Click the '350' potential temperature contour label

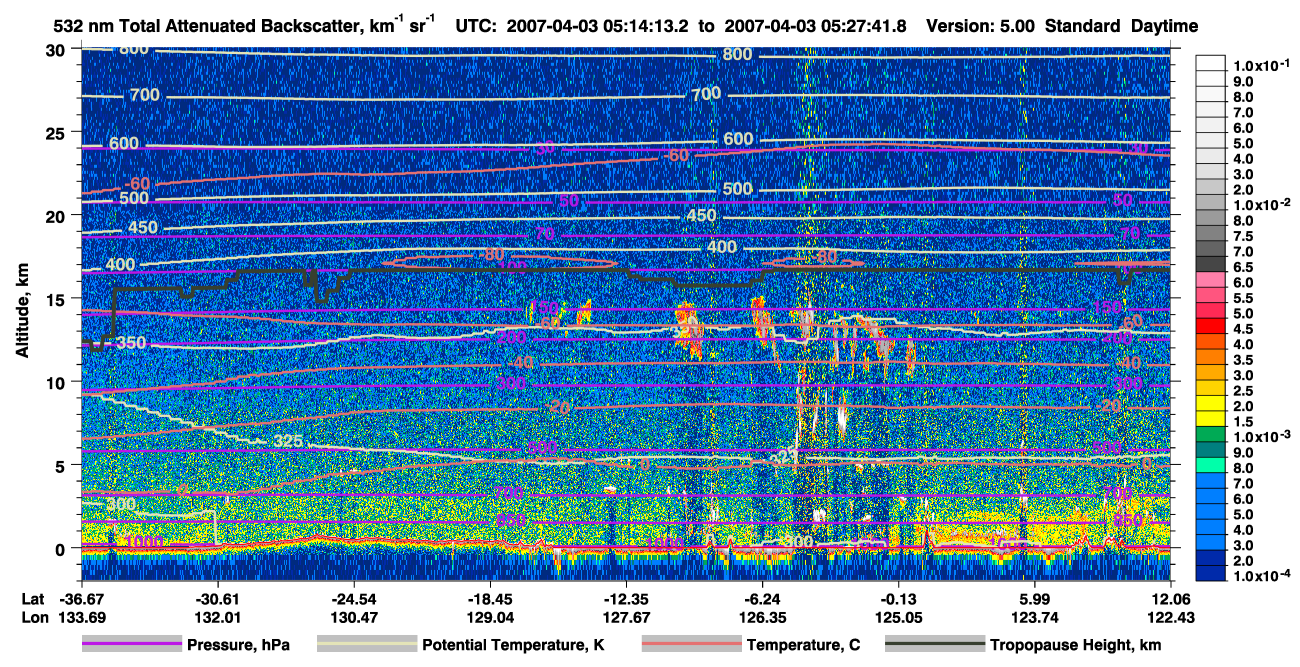tap(130, 343)
